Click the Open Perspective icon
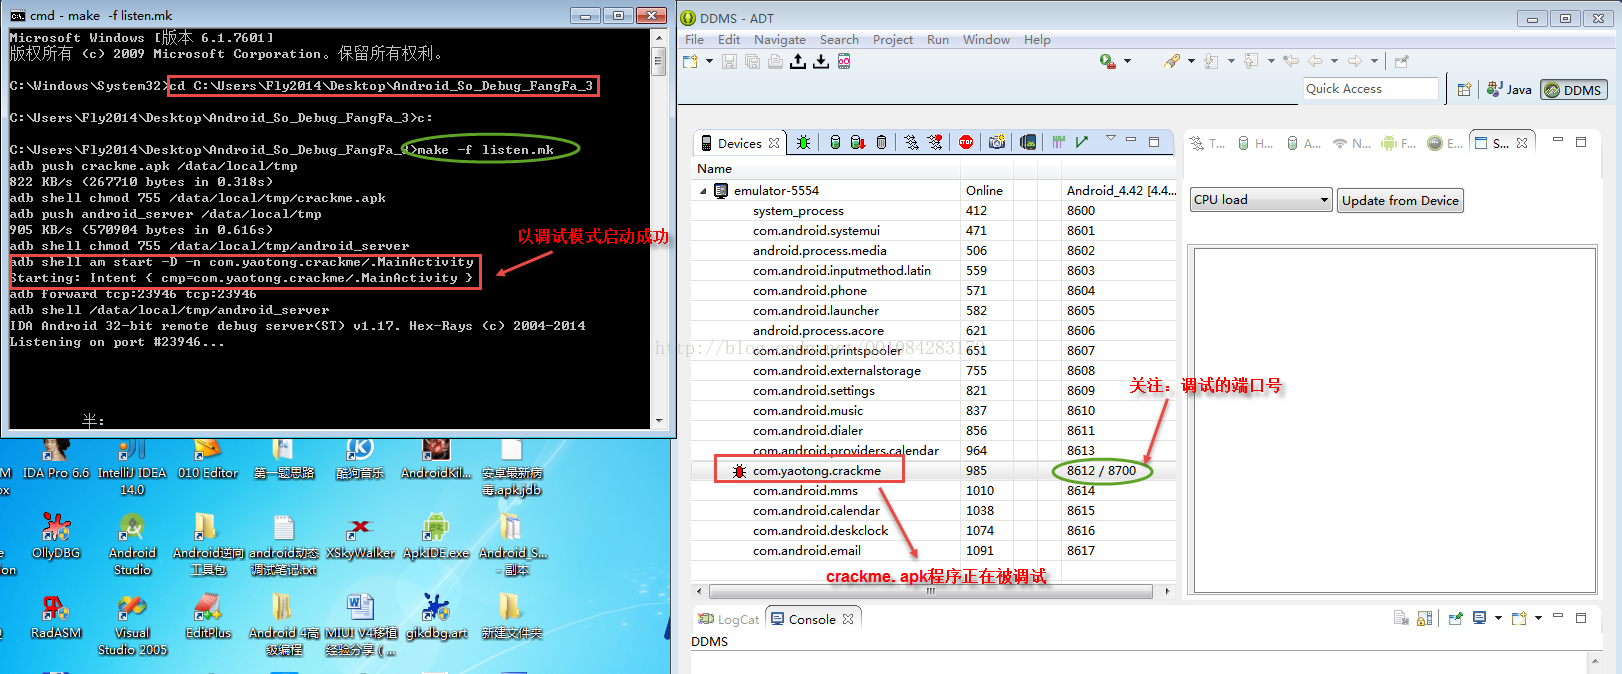 1464,89
